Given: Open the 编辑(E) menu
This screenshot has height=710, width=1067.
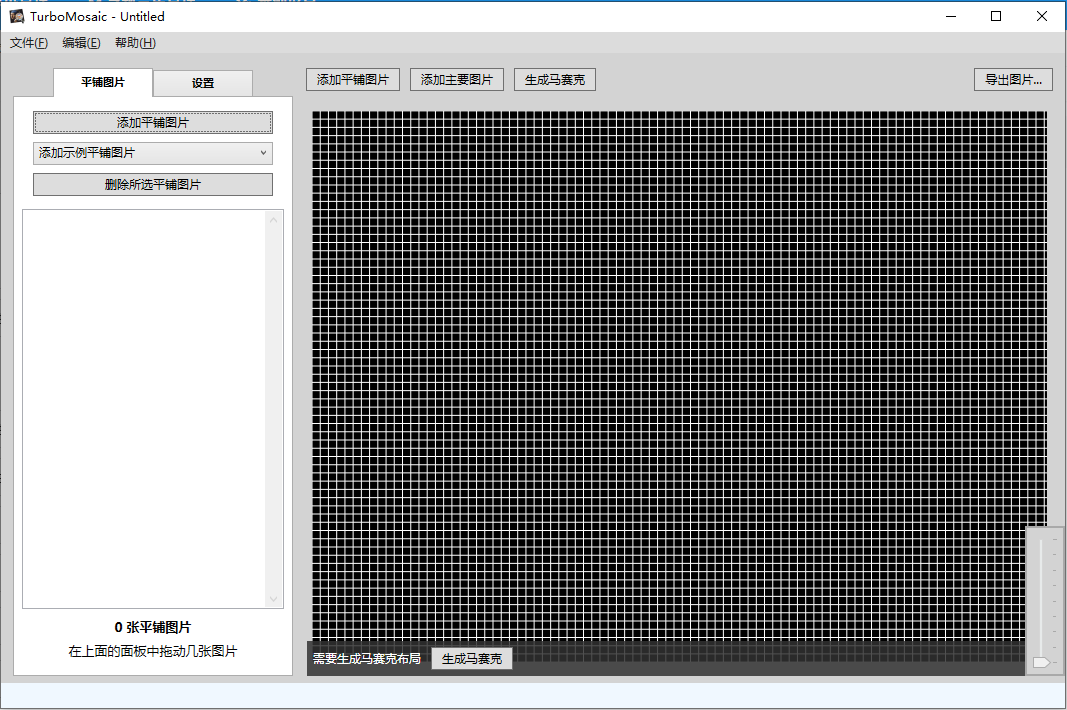Looking at the screenshot, I should coord(81,43).
